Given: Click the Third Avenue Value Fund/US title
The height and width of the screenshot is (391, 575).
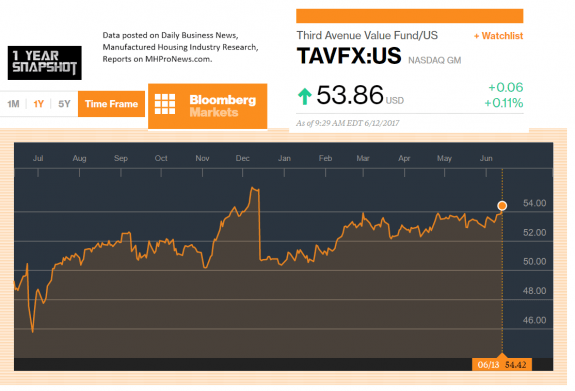Looking at the screenshot, I should [367, 35].
